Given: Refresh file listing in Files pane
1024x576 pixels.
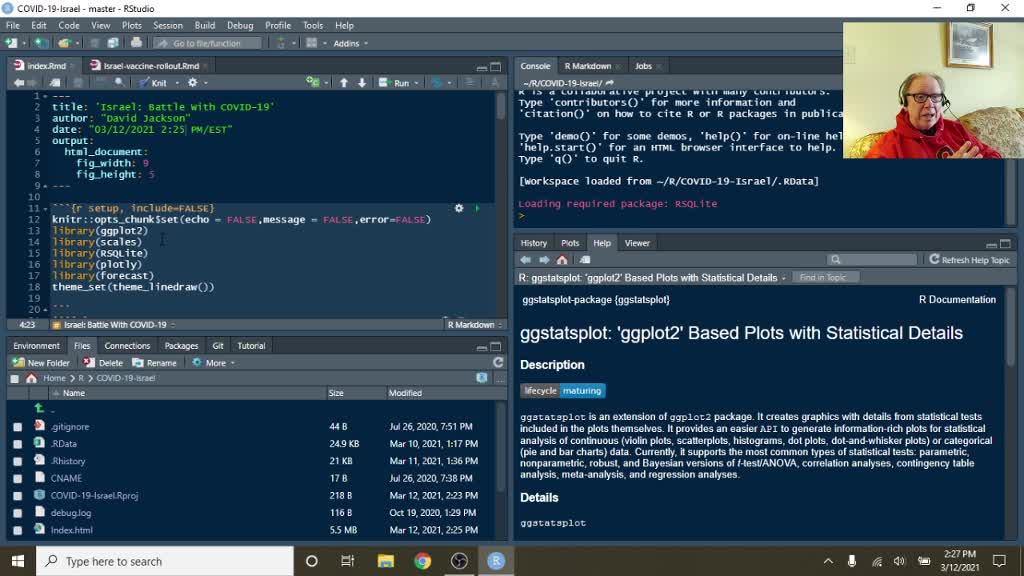Looking at the screenshot, I should click(498, 362).
